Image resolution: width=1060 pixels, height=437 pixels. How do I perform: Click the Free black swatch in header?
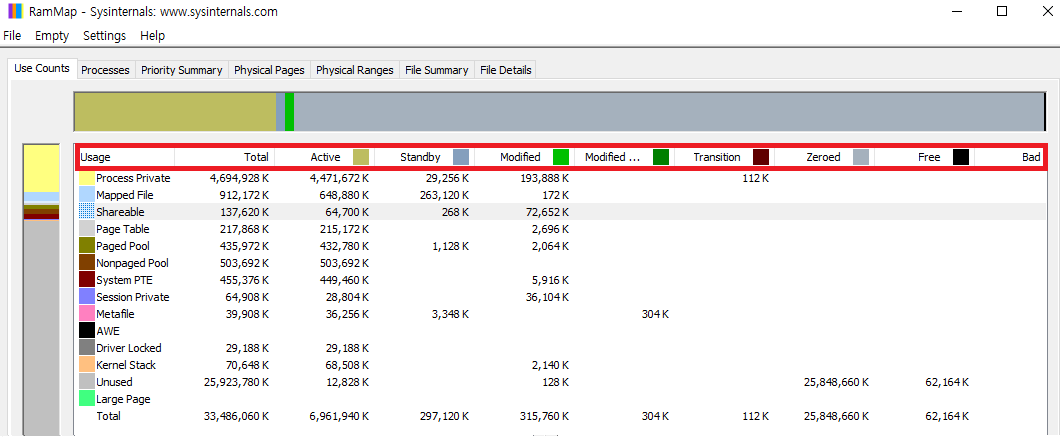961,157
